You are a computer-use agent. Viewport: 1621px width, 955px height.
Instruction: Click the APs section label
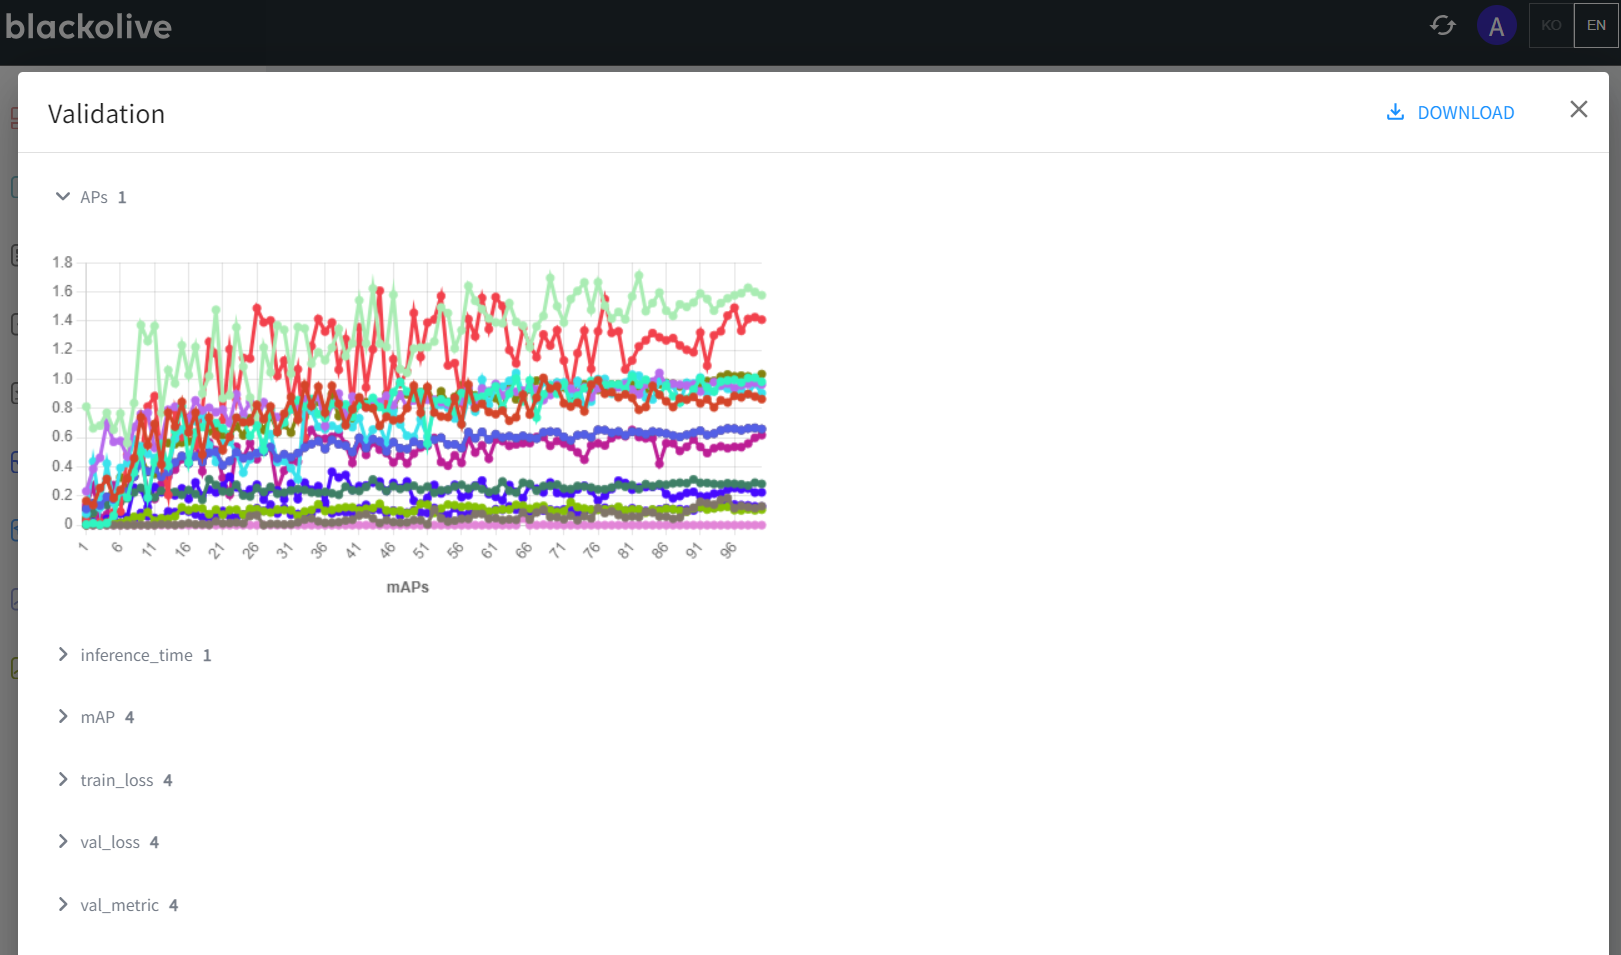pyautogui.click(x=94, y=197)
